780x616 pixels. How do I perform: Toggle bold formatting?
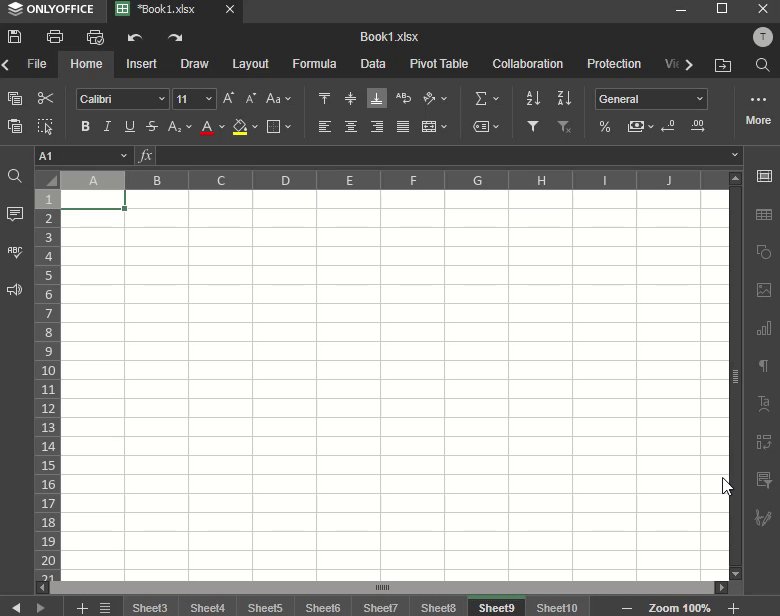pos(85,126)
